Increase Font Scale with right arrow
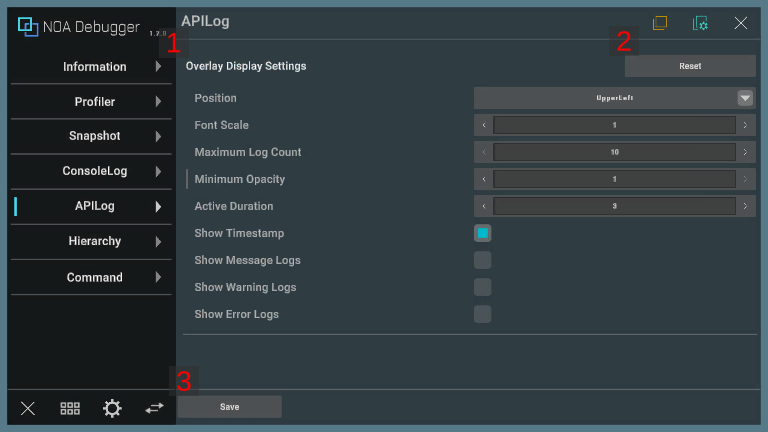The height and width of the screenshot is (432, 768). (745, 125)
